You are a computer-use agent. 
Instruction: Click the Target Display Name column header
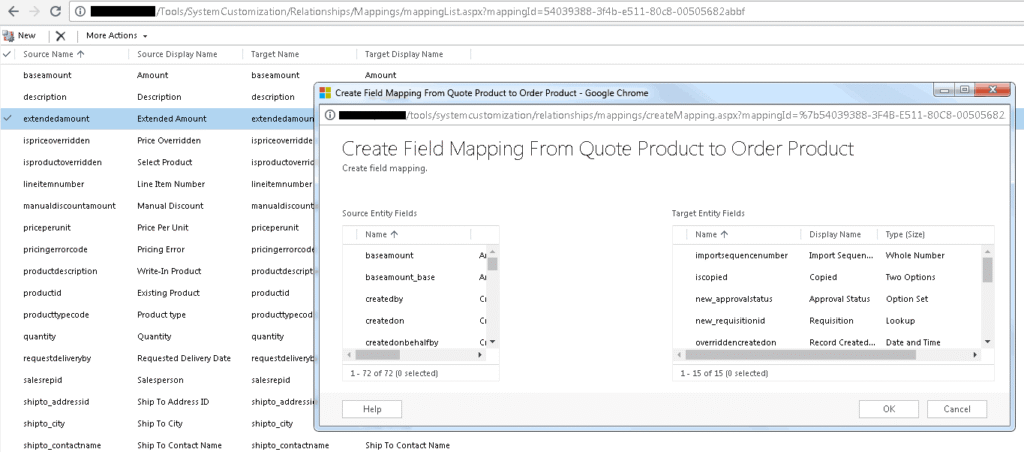(403, 54)
